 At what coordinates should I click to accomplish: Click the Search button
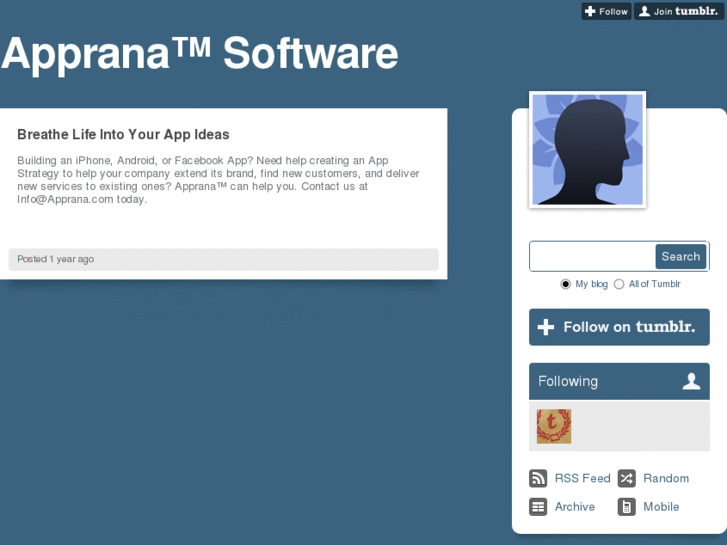point(681,256)
